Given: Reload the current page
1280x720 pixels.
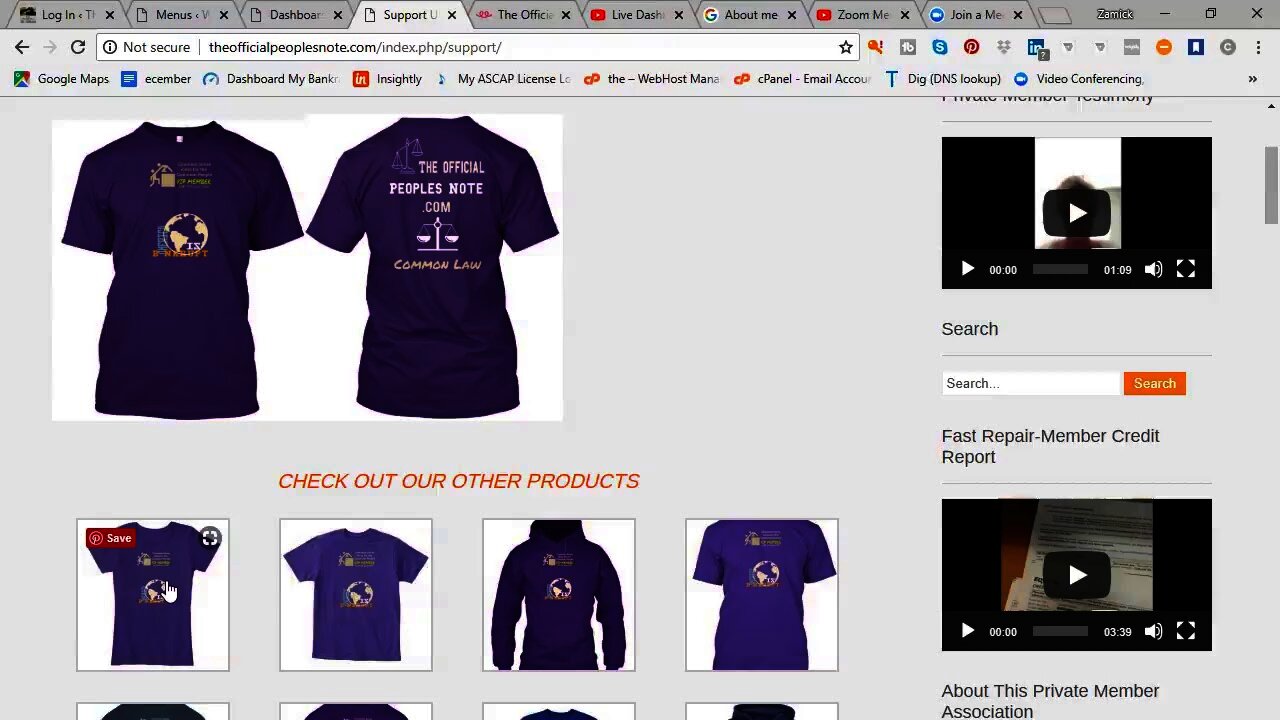Looking at the screenshot, I should 77,47.
